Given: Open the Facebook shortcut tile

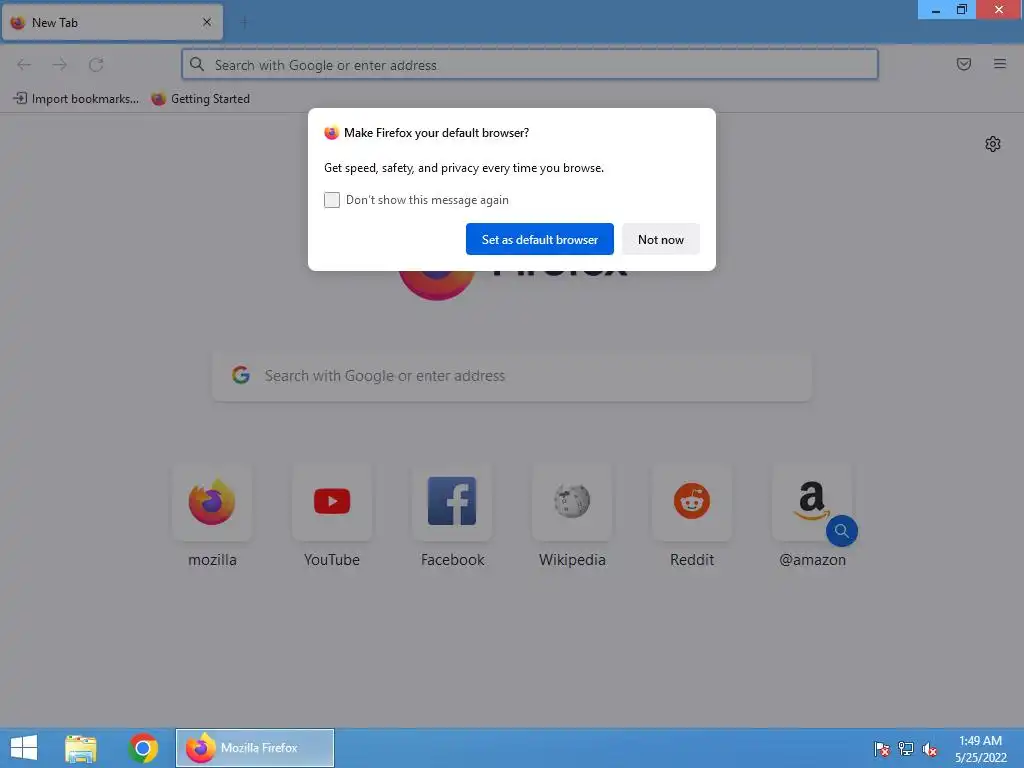Looking at the screenshot, I should click(452, 502).
